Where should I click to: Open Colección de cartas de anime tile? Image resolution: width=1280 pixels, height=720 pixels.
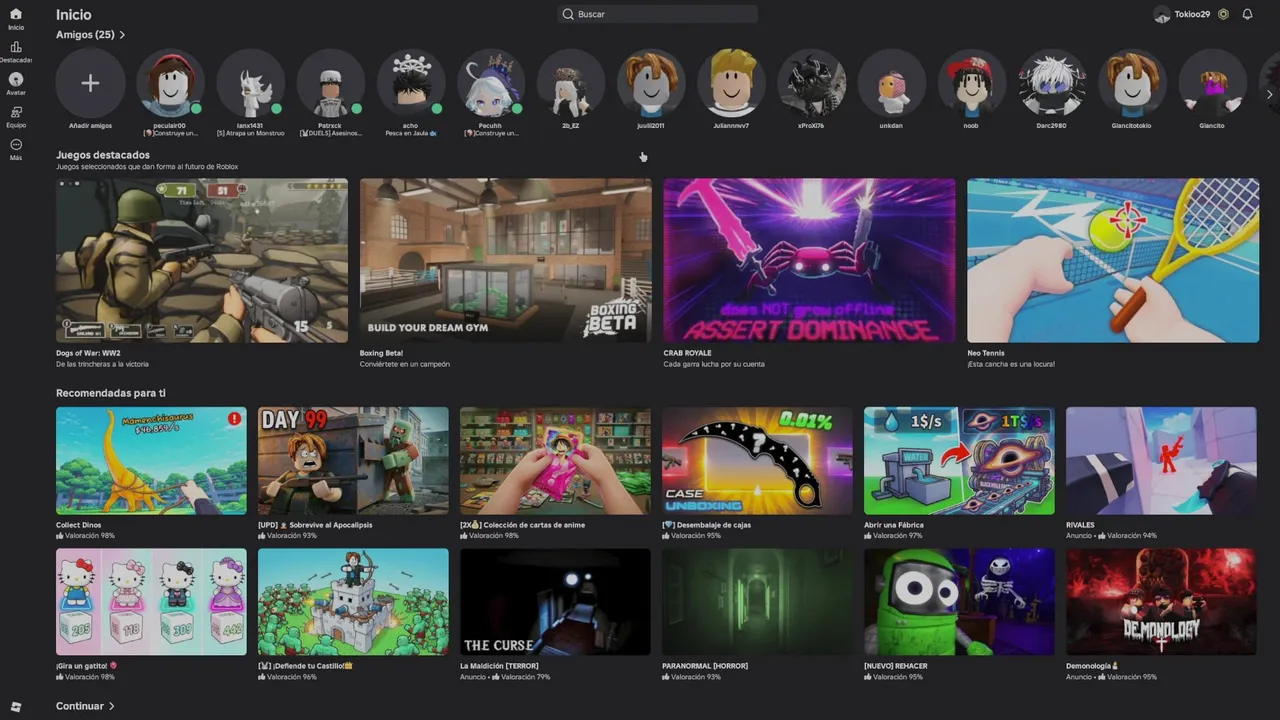tap(555, 460)
